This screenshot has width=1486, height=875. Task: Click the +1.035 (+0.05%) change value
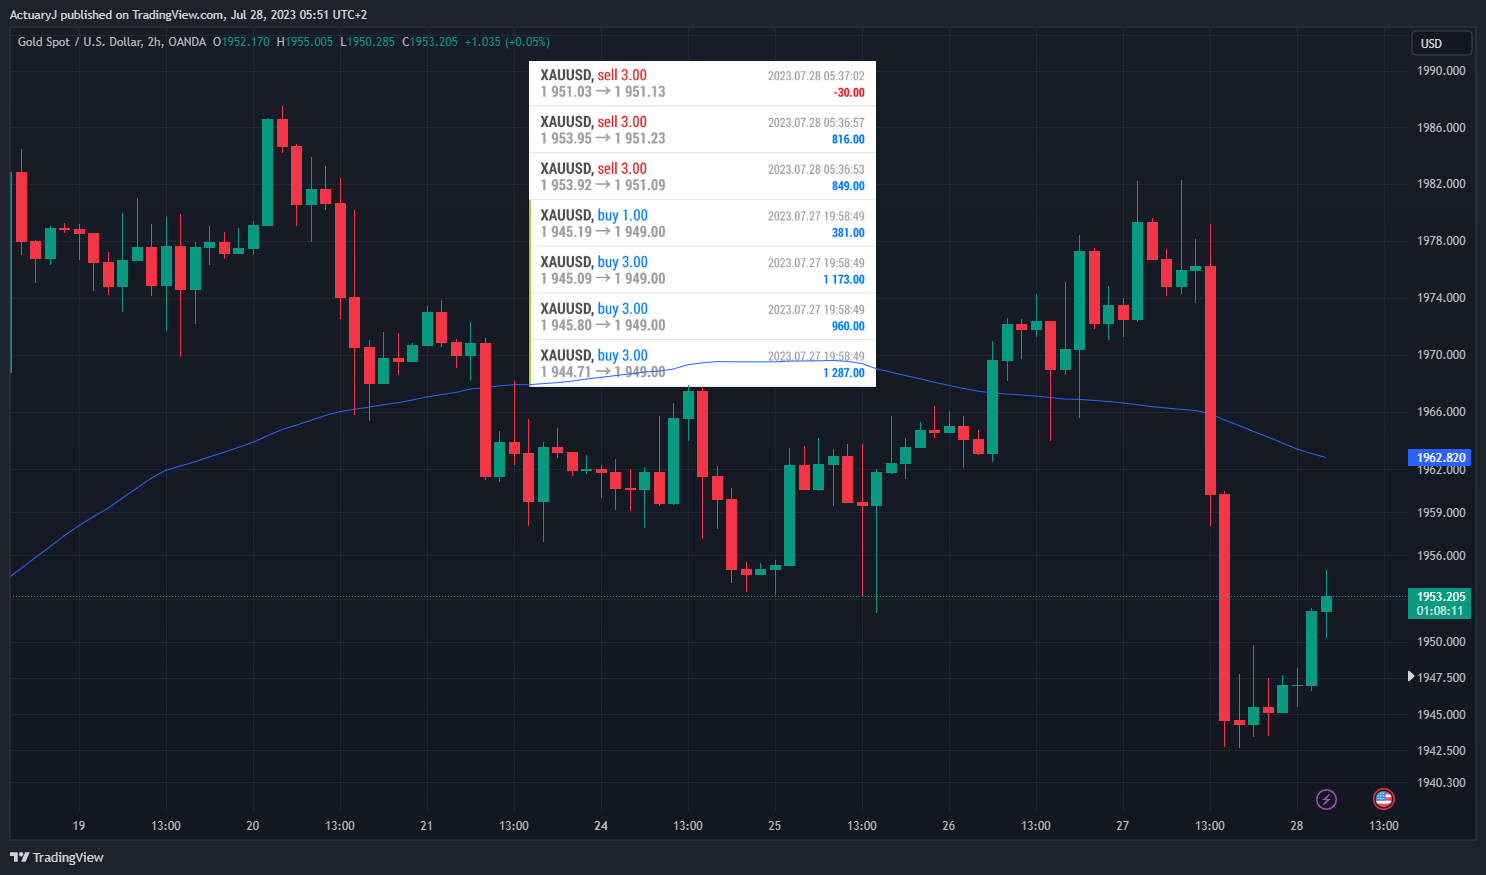tap(507, 42)
